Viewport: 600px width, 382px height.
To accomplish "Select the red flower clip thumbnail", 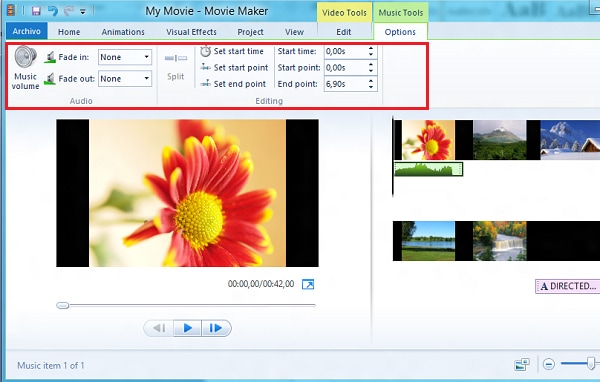I will click(x=428, y=140).
